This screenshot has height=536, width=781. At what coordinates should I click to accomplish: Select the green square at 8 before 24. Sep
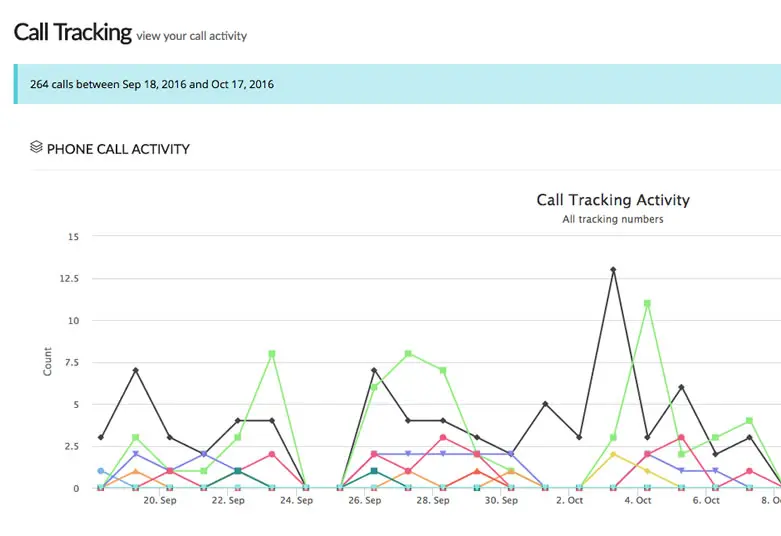271,354
